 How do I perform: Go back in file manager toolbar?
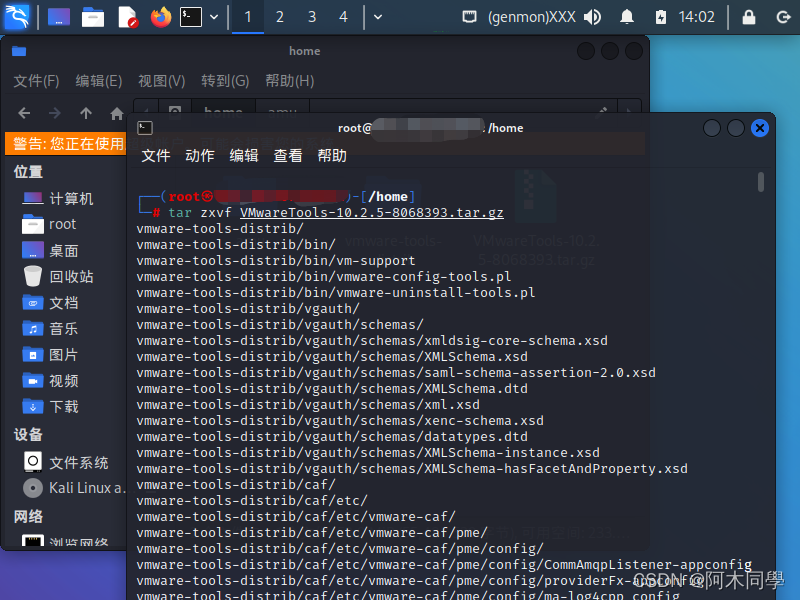pyautogui.click(x=24, y=113)
